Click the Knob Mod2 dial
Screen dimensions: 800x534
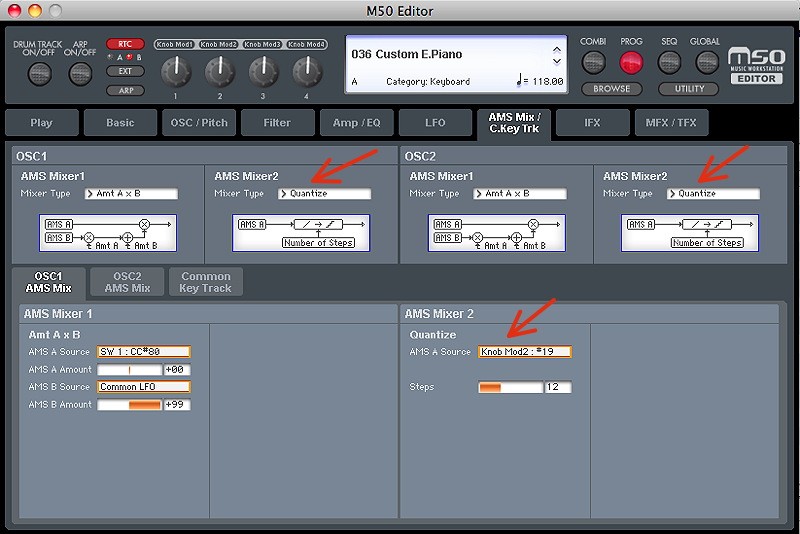pyautogui.click(x=220, y=72)
